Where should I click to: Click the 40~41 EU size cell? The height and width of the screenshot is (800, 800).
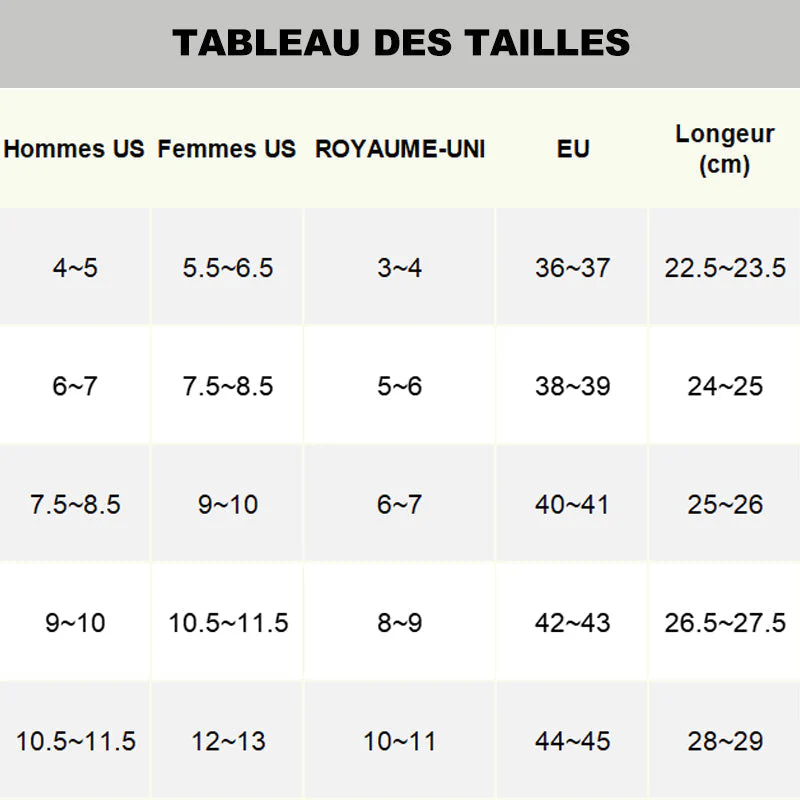[573, 505]
